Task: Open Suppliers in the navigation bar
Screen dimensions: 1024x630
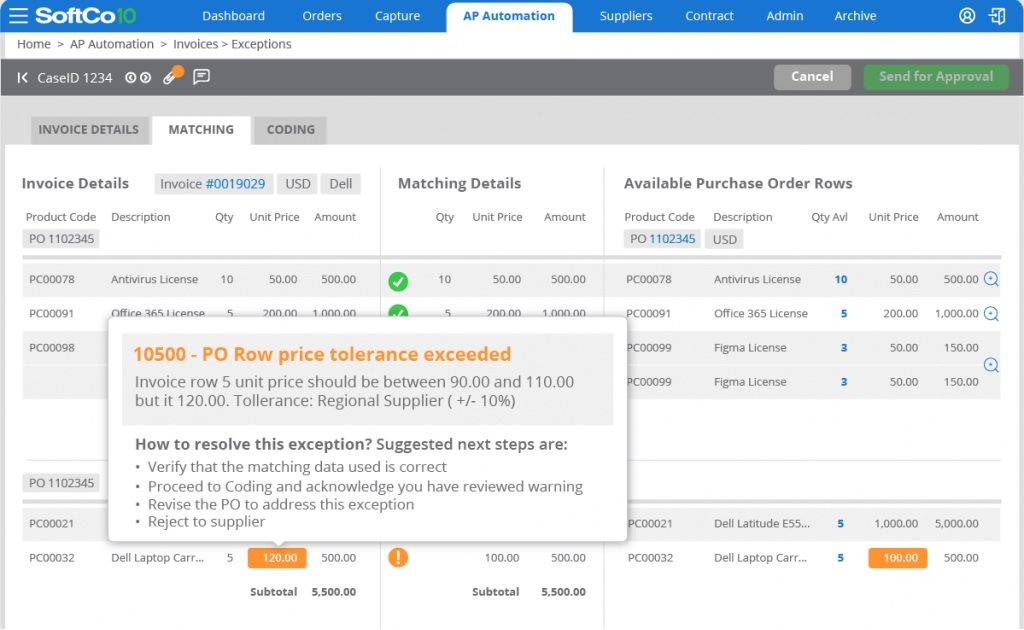Action: coord(626,16)
